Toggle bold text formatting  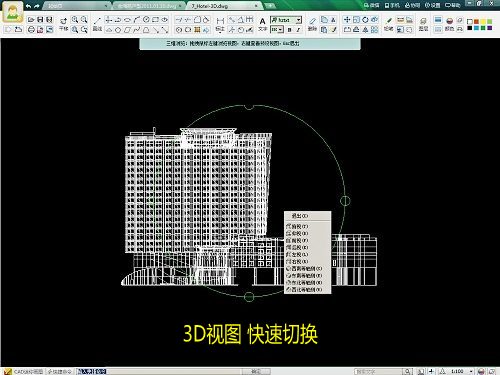click(289, 30)
